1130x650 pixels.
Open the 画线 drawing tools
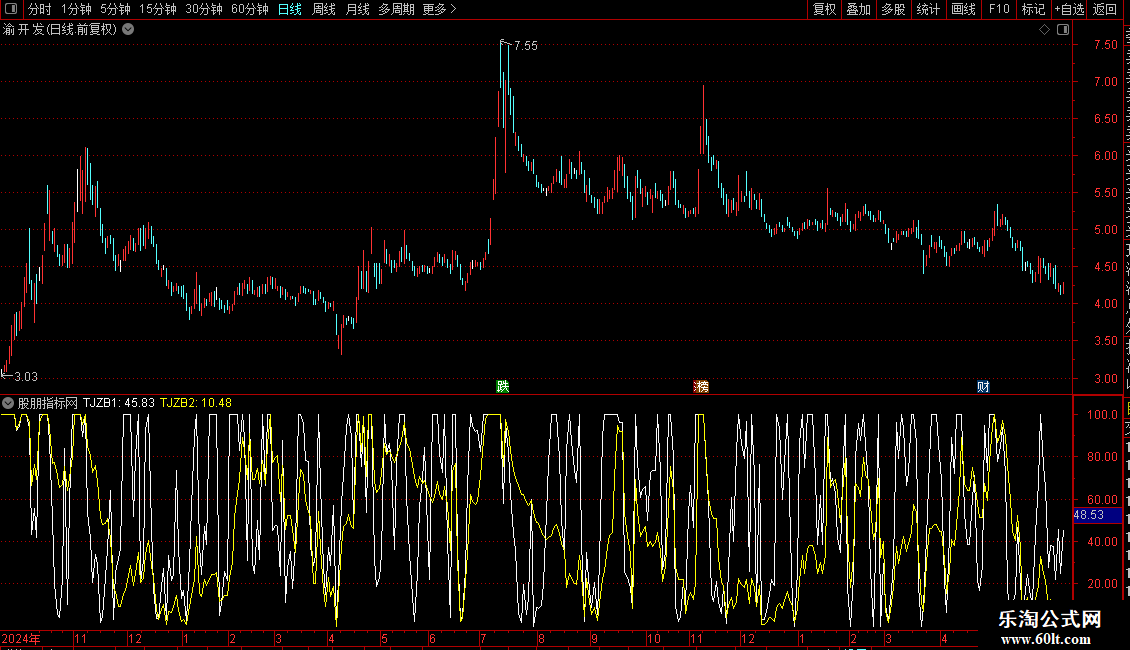click(x=964, y=9)
